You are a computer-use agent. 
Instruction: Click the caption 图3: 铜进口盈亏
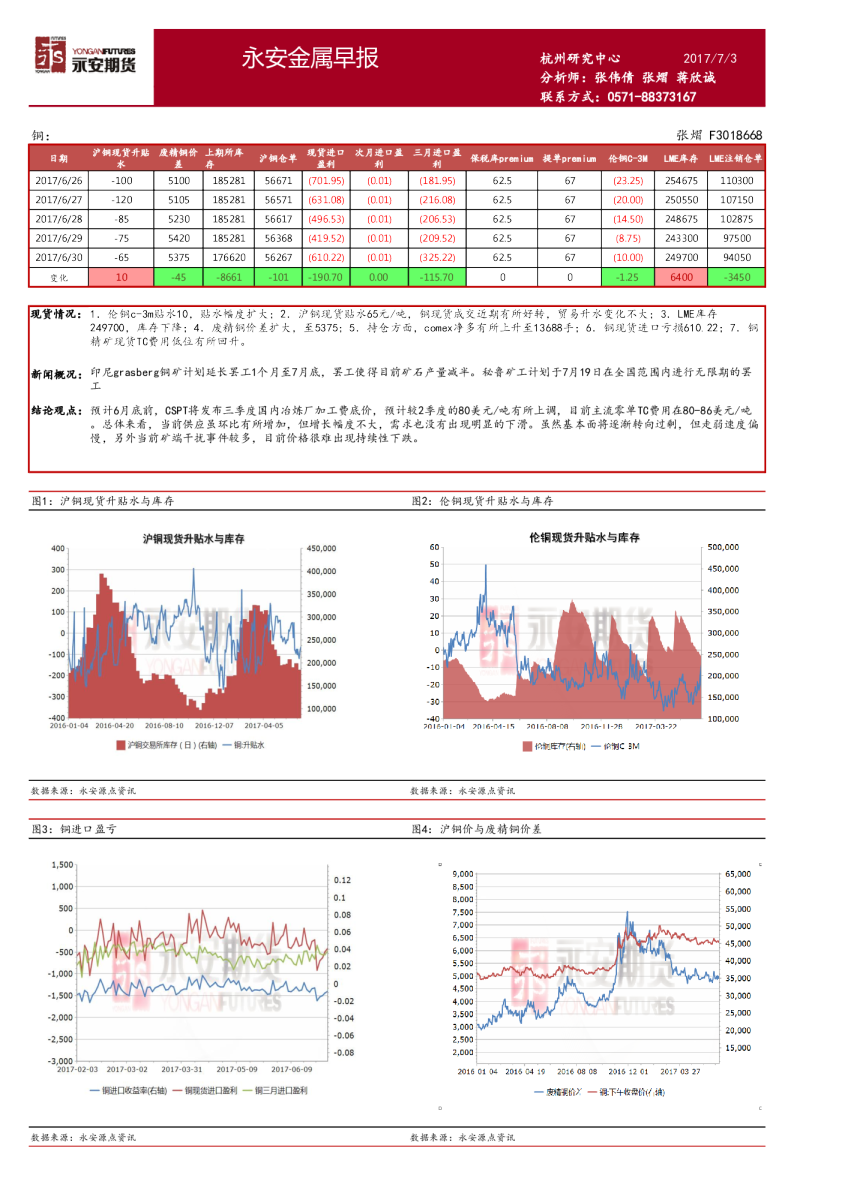[74, 829]
